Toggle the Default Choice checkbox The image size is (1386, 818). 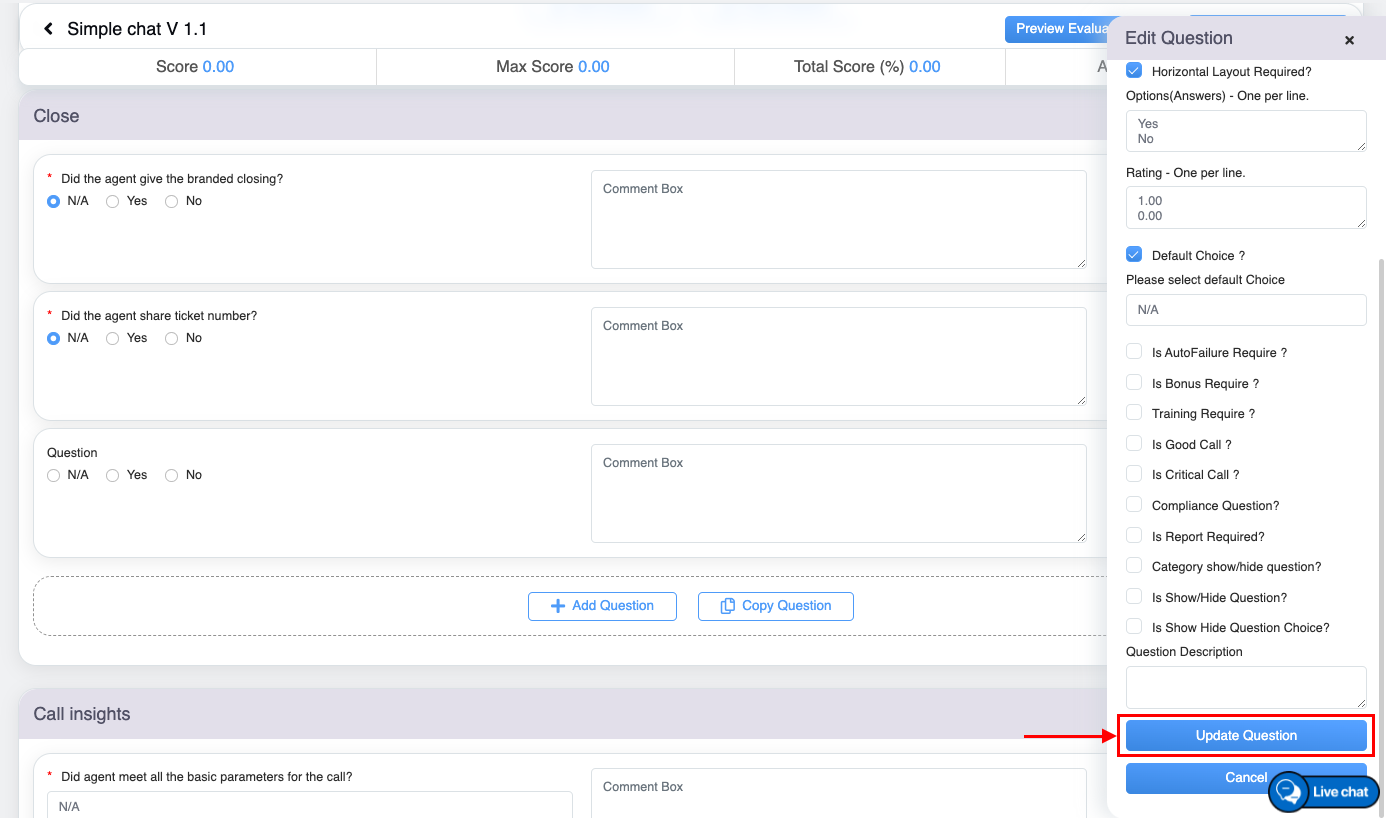tap(1134, 255)
